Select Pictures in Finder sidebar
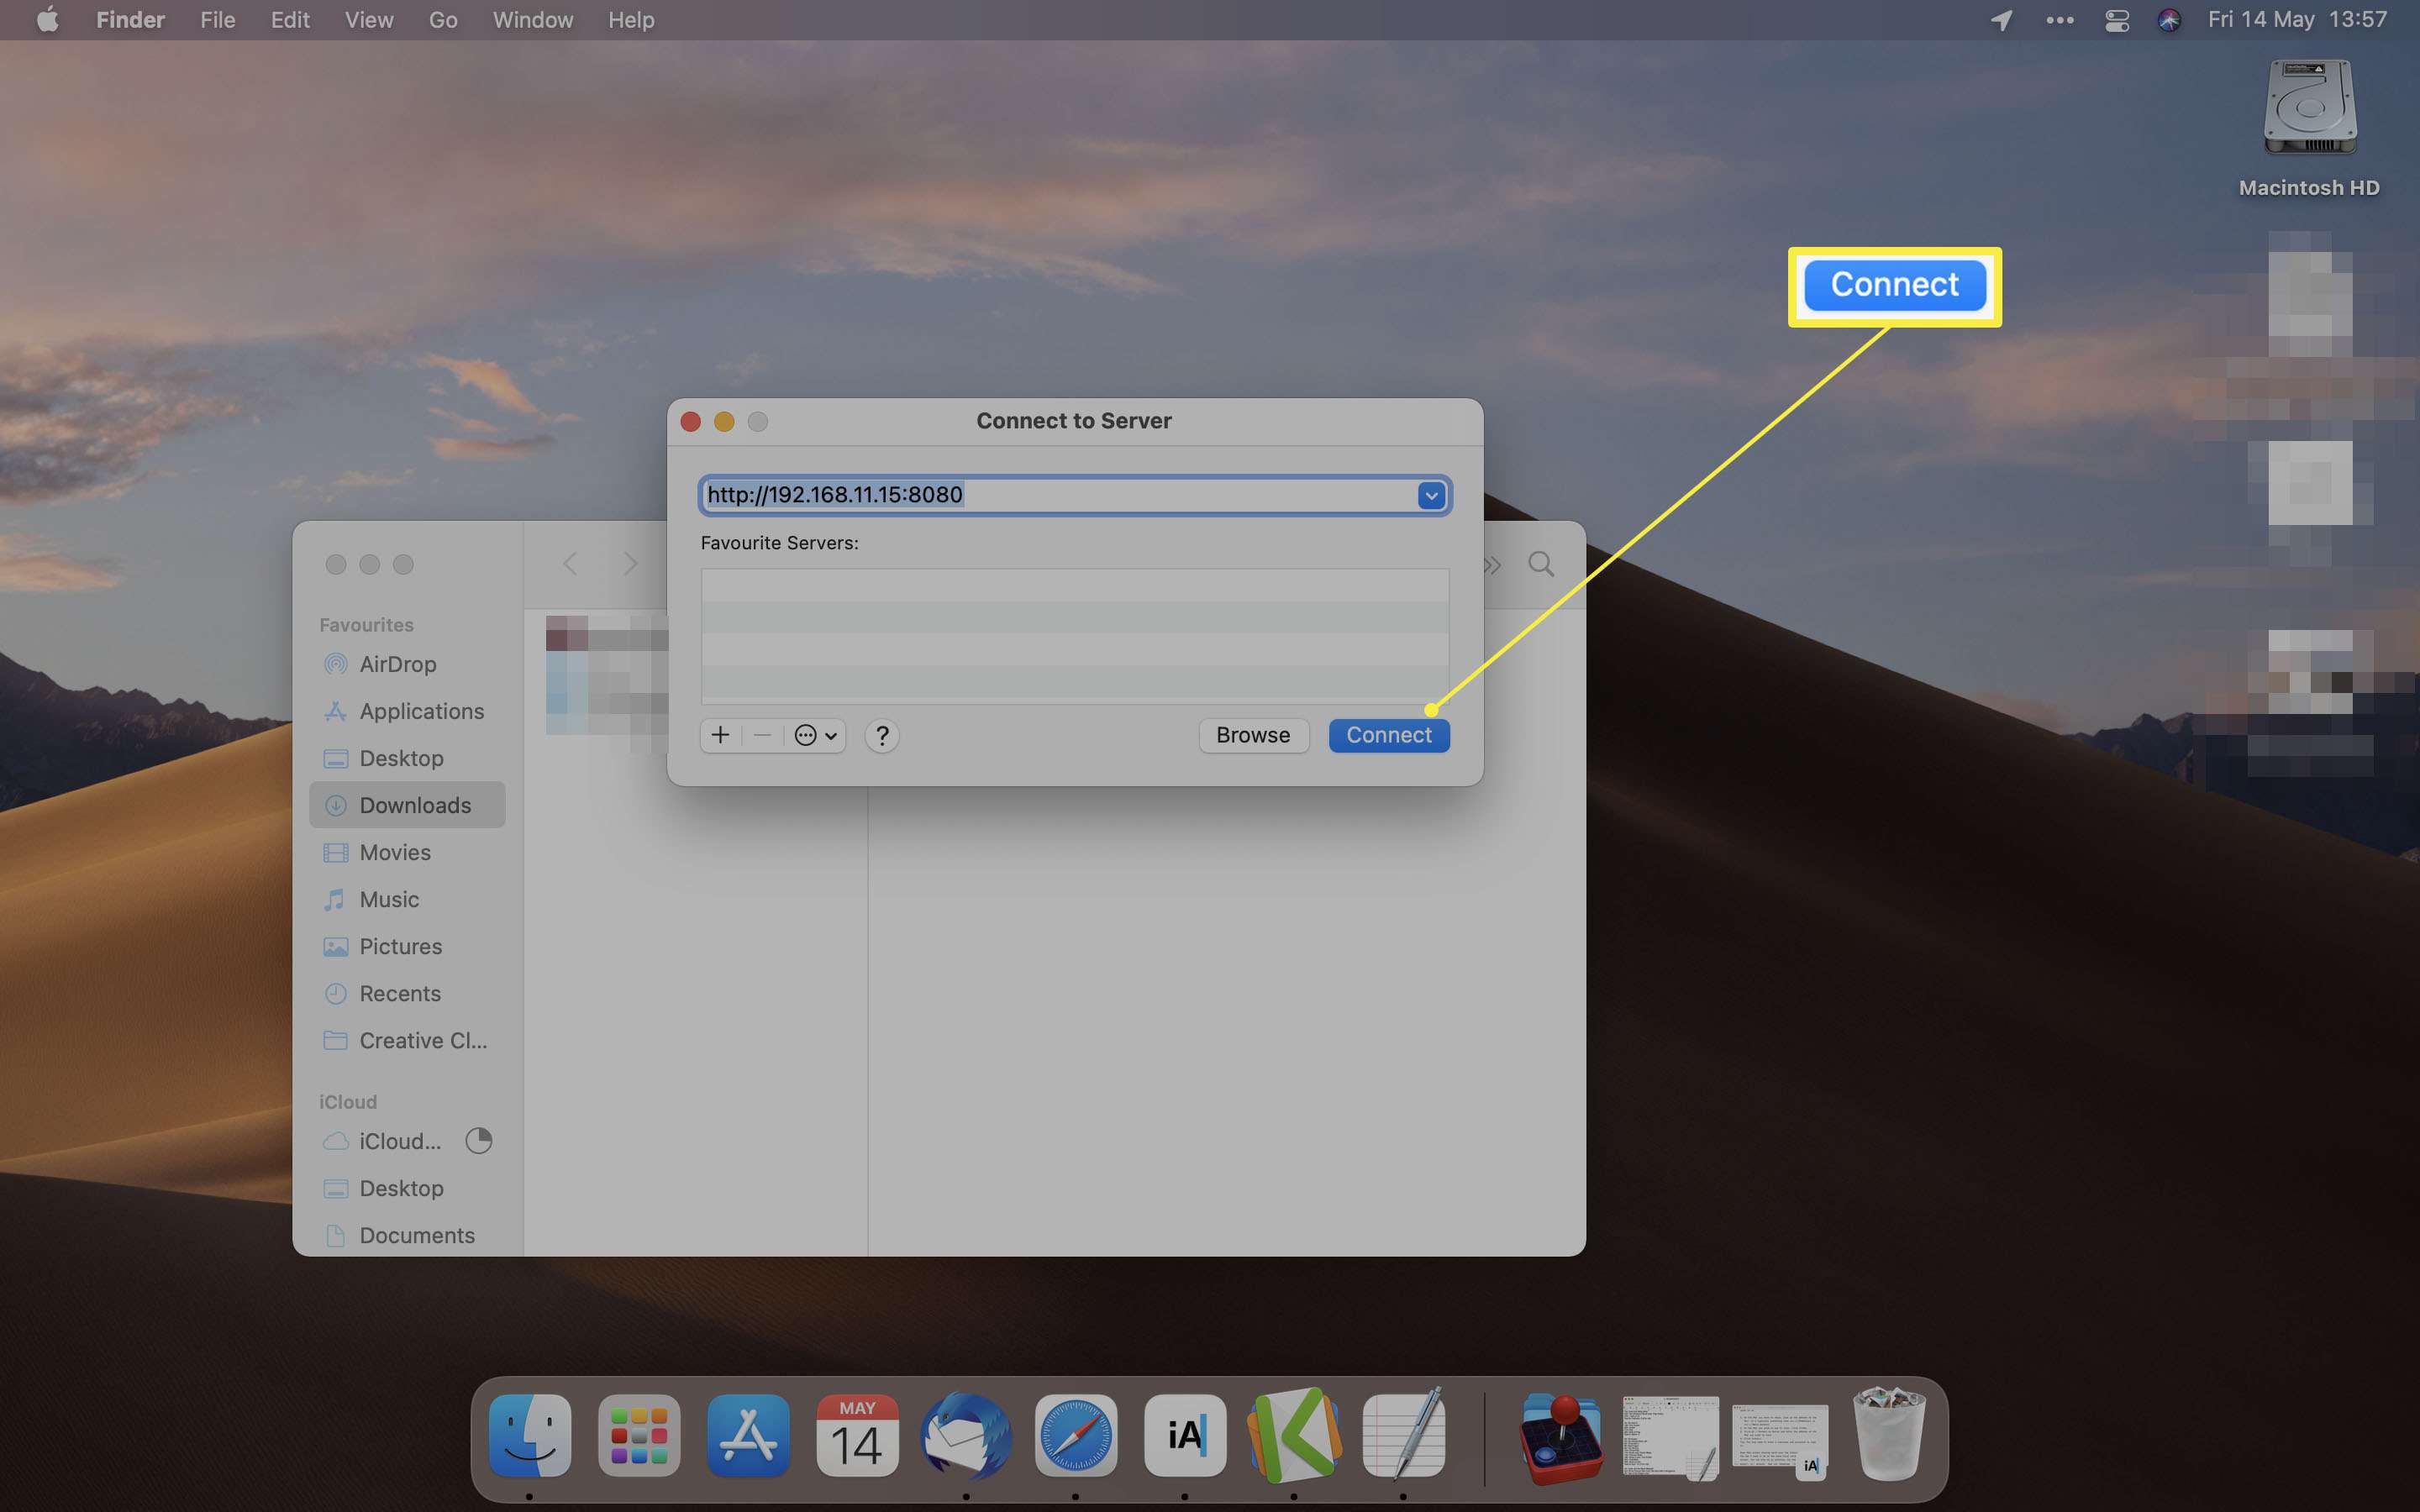The height and width of the screenshot is (1512, 2420). [x=407, y=946]
